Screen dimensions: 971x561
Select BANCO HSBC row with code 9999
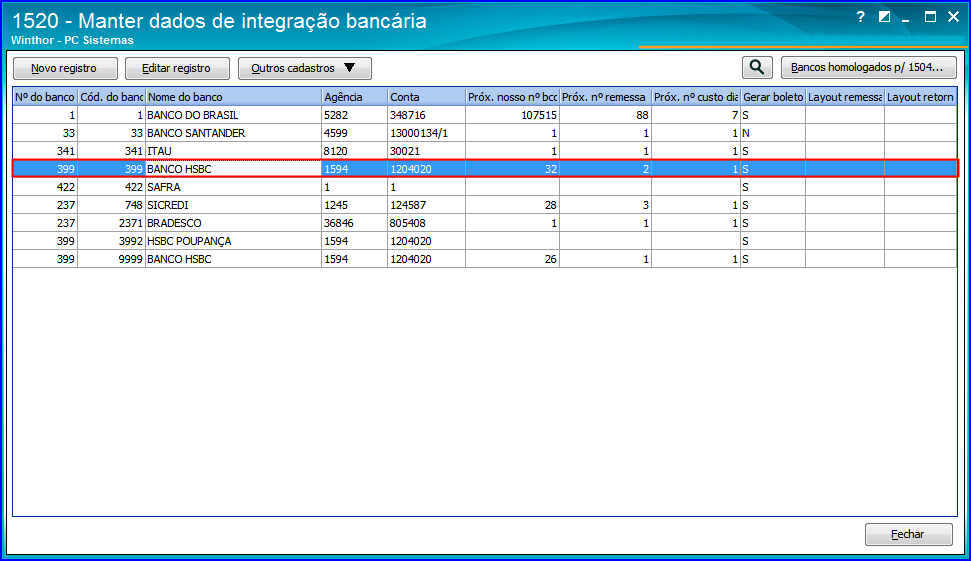pyautogui.click(x=485, y=259)
